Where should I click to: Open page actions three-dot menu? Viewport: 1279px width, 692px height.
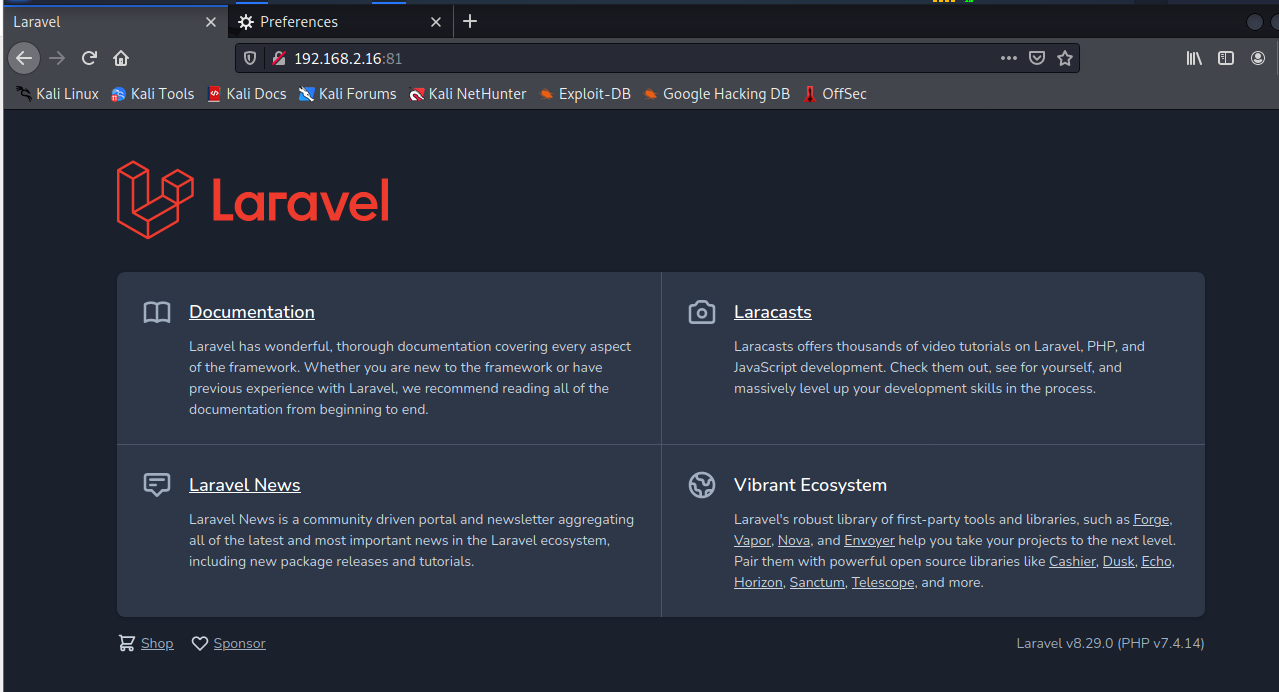pyautogui.click(x=1009, y=58)
